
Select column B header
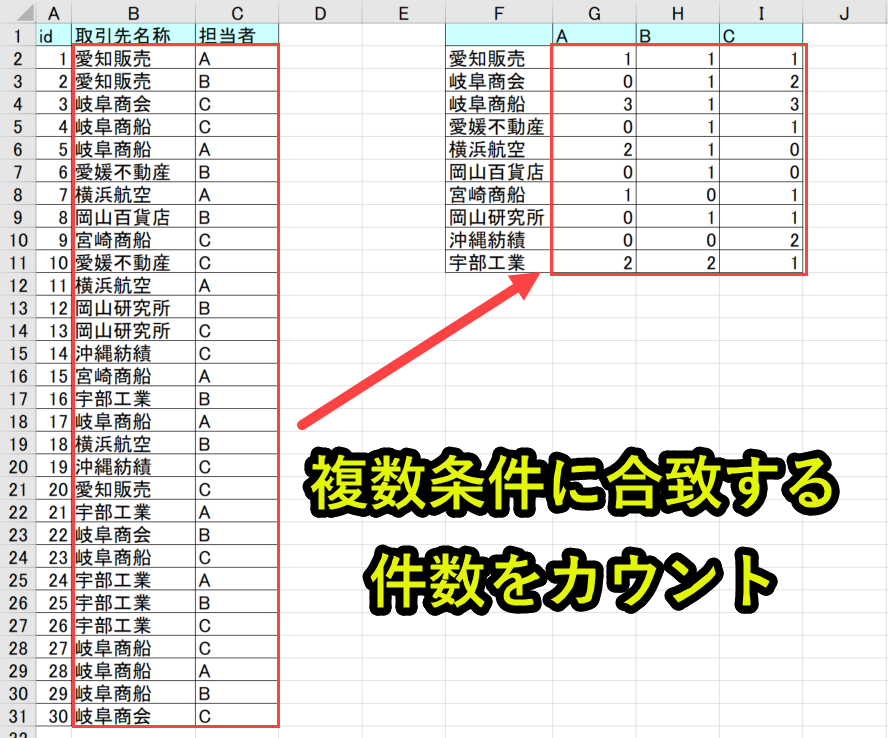(134, 12)
